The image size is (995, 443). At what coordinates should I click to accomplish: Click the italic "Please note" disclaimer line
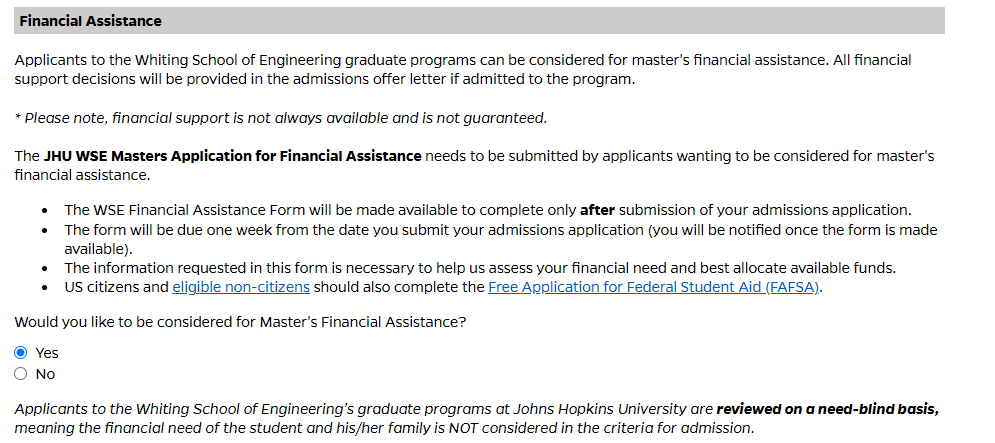281,118
